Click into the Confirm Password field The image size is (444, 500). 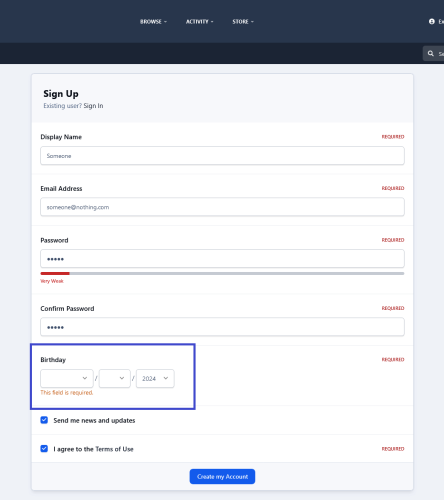tap(222, 327)
